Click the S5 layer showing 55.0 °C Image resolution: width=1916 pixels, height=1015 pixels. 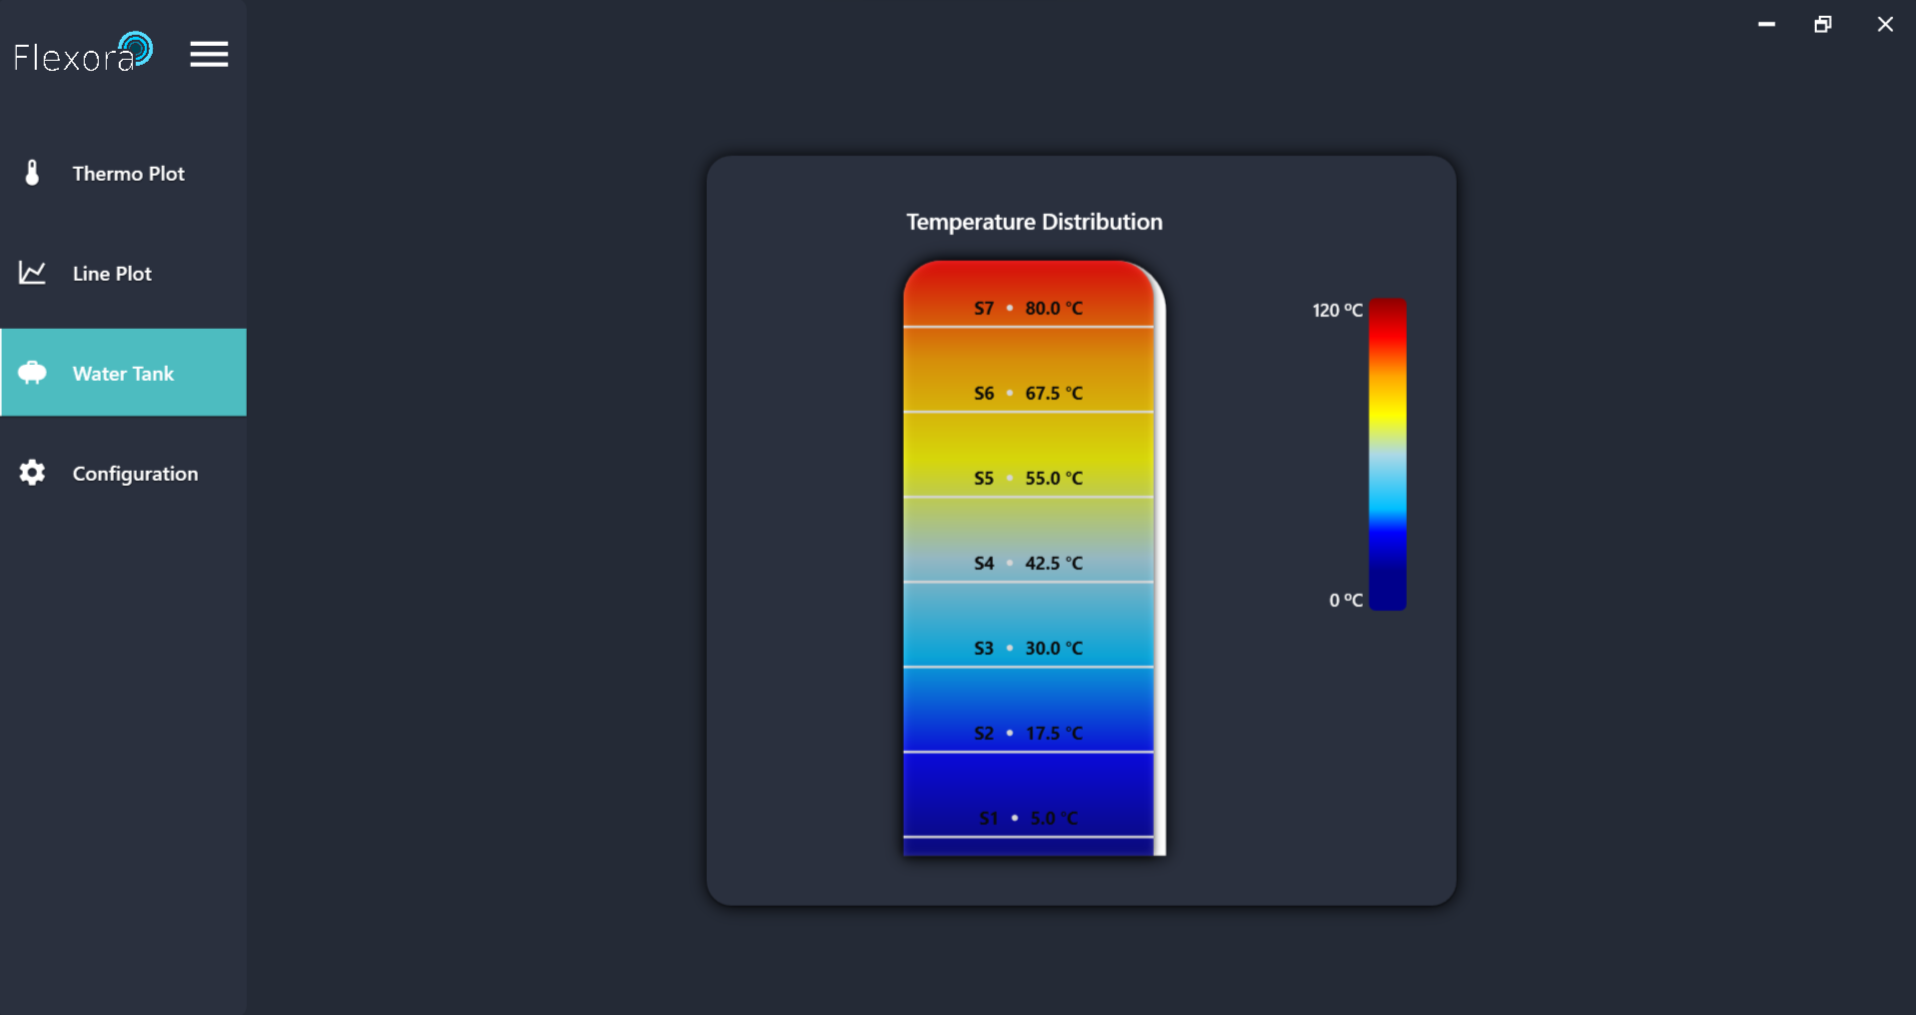coord(1028,454)
